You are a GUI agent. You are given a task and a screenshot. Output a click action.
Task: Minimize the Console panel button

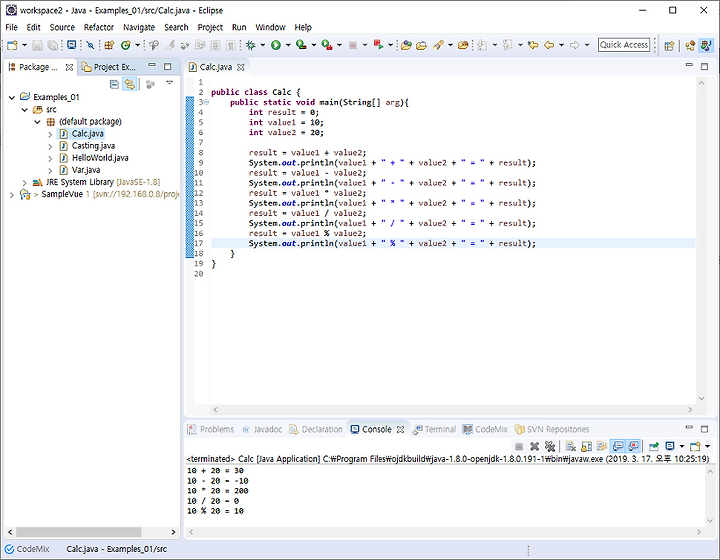[689, 428]
